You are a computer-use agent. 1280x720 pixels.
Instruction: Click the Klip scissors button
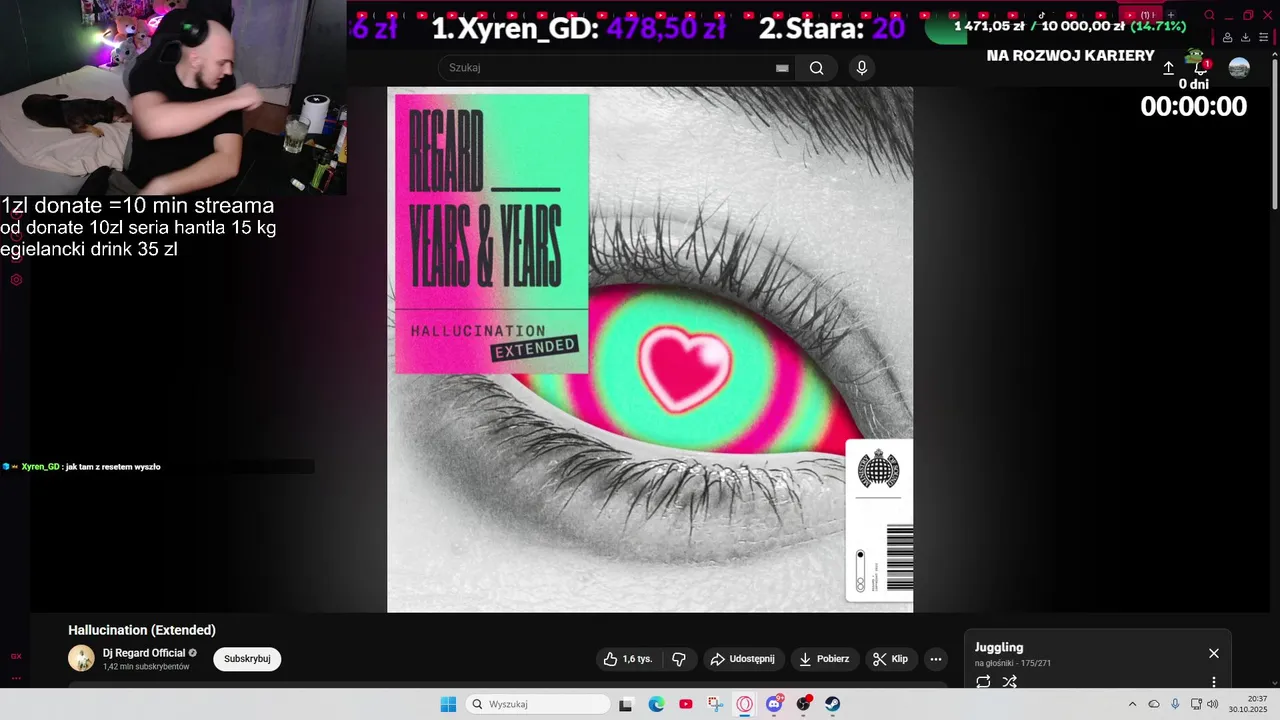(x=891, y=659)
